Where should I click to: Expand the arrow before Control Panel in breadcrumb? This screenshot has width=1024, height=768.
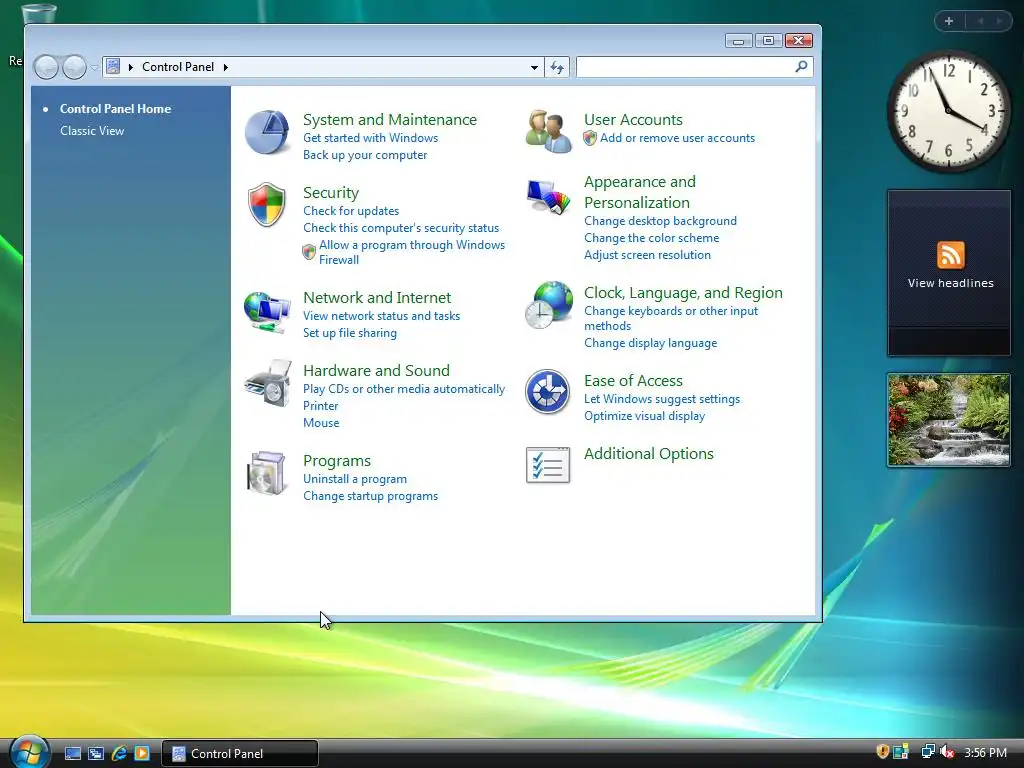tap(131, 67)
